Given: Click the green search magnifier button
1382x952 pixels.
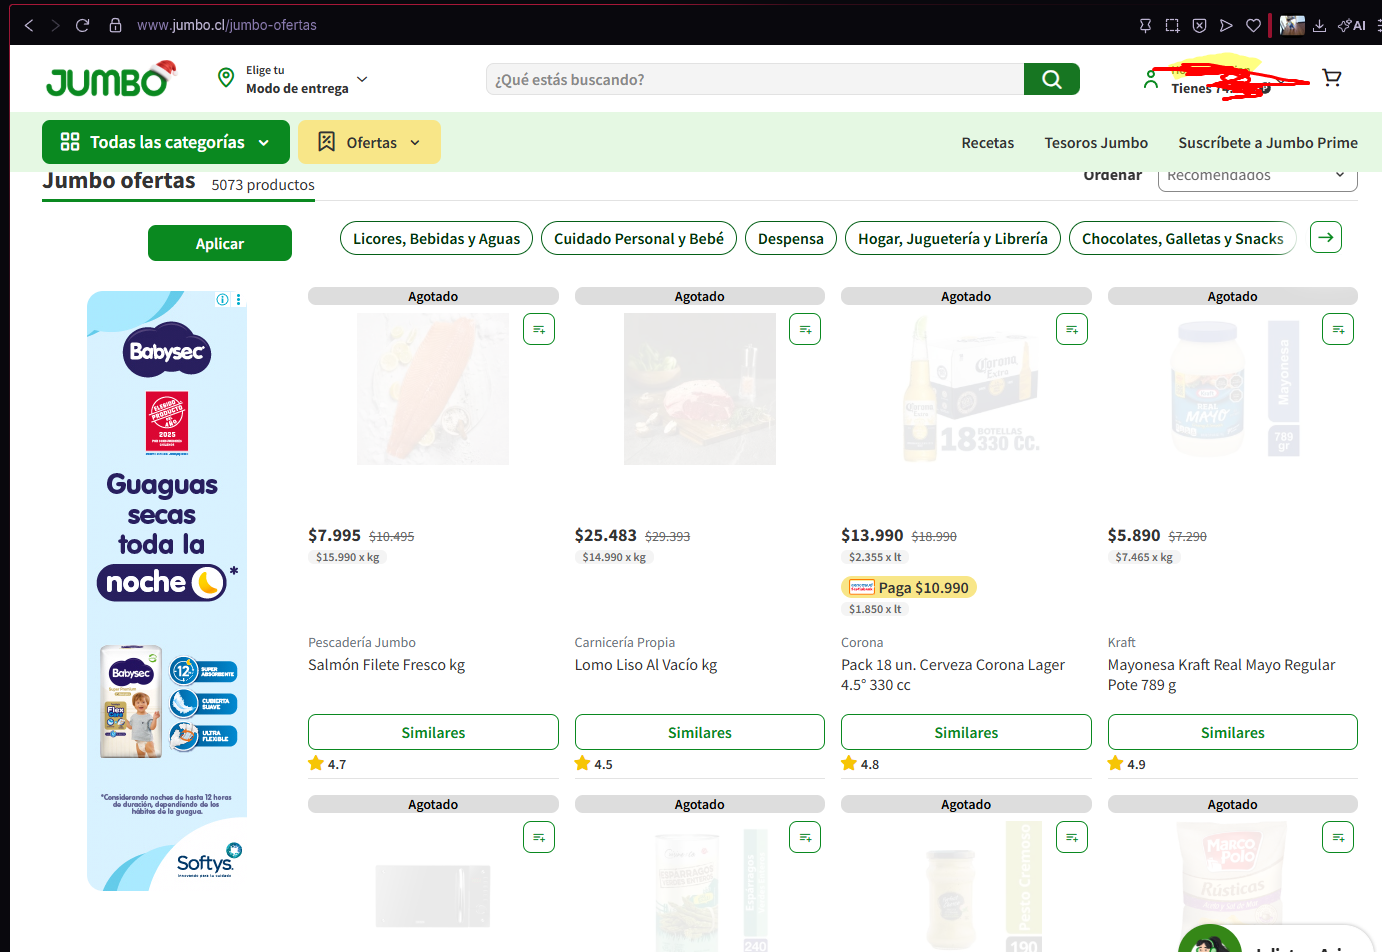Looking at the screenshot, I should 1051,79.
